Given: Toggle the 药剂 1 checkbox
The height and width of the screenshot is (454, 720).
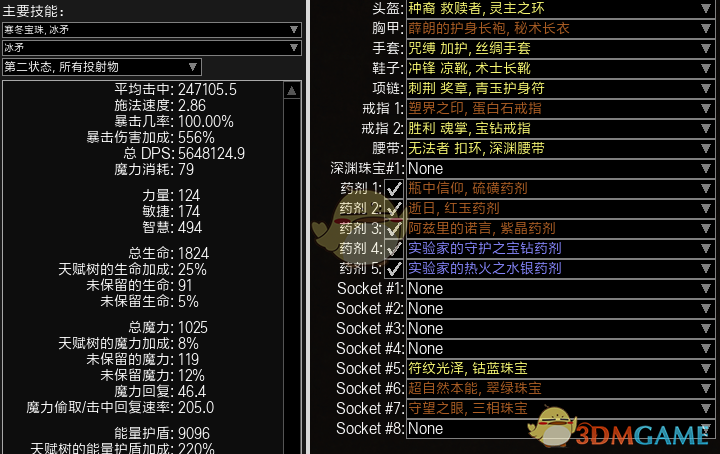Looking at the screenshot, I should point(394,189).
